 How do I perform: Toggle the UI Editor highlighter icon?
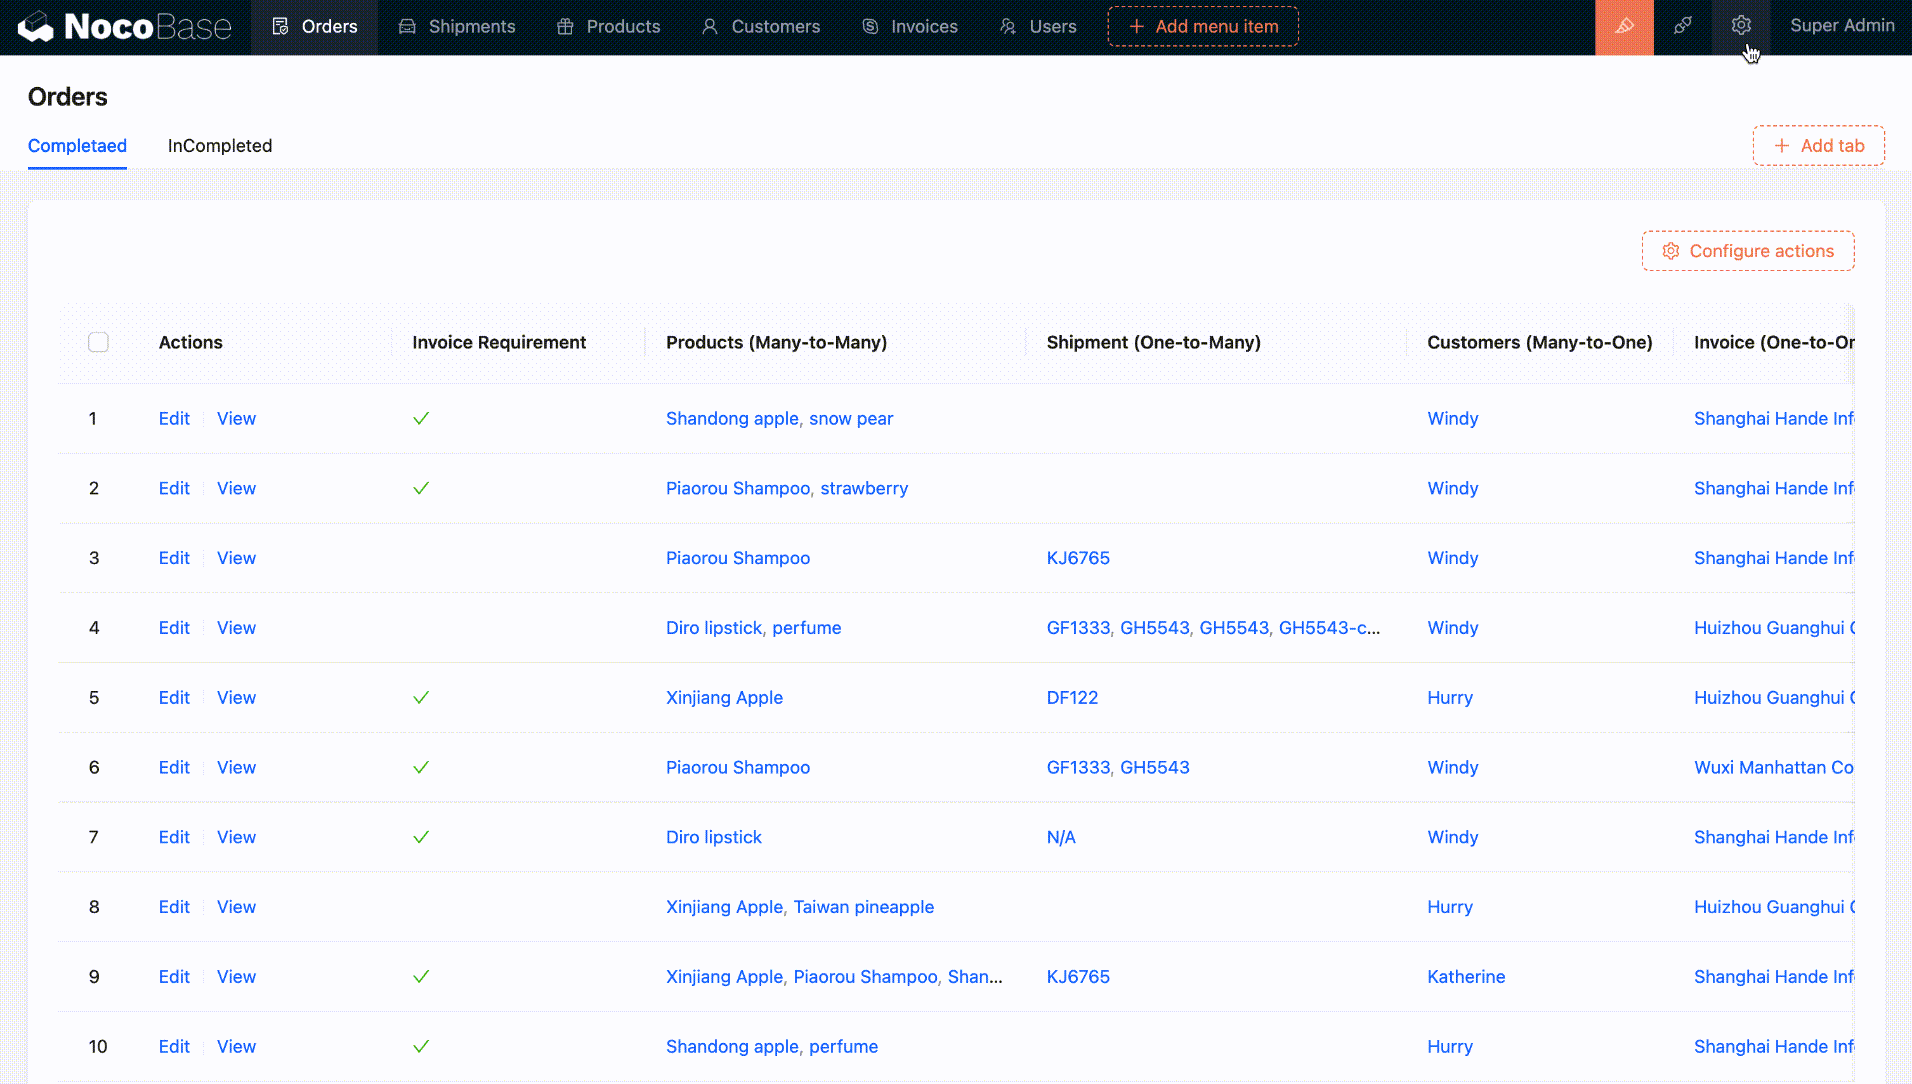(1624, 27)
